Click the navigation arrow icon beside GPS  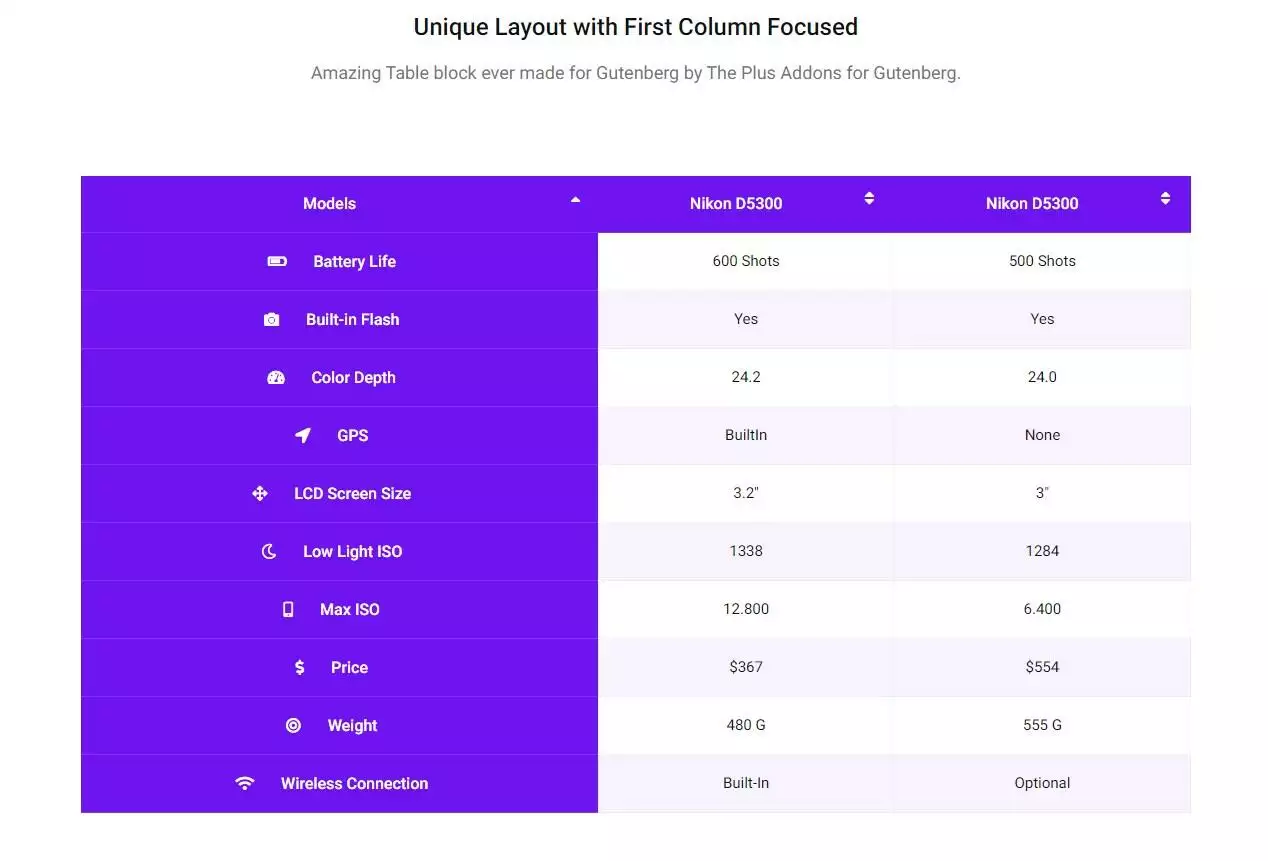point(304,435)
